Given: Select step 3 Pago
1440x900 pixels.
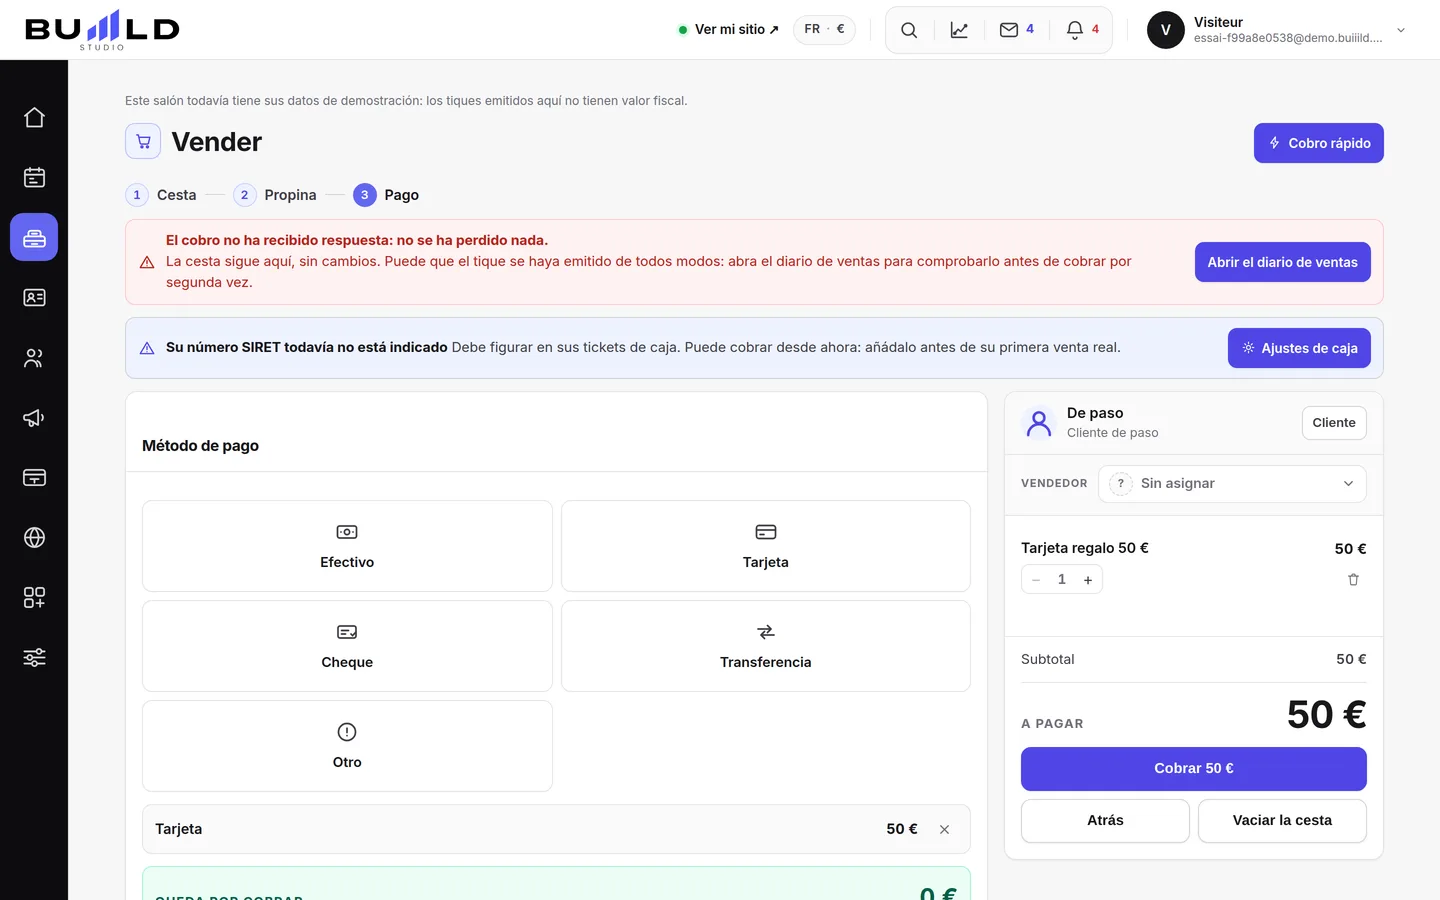Looking at the screenshot, I should (386, 195).
